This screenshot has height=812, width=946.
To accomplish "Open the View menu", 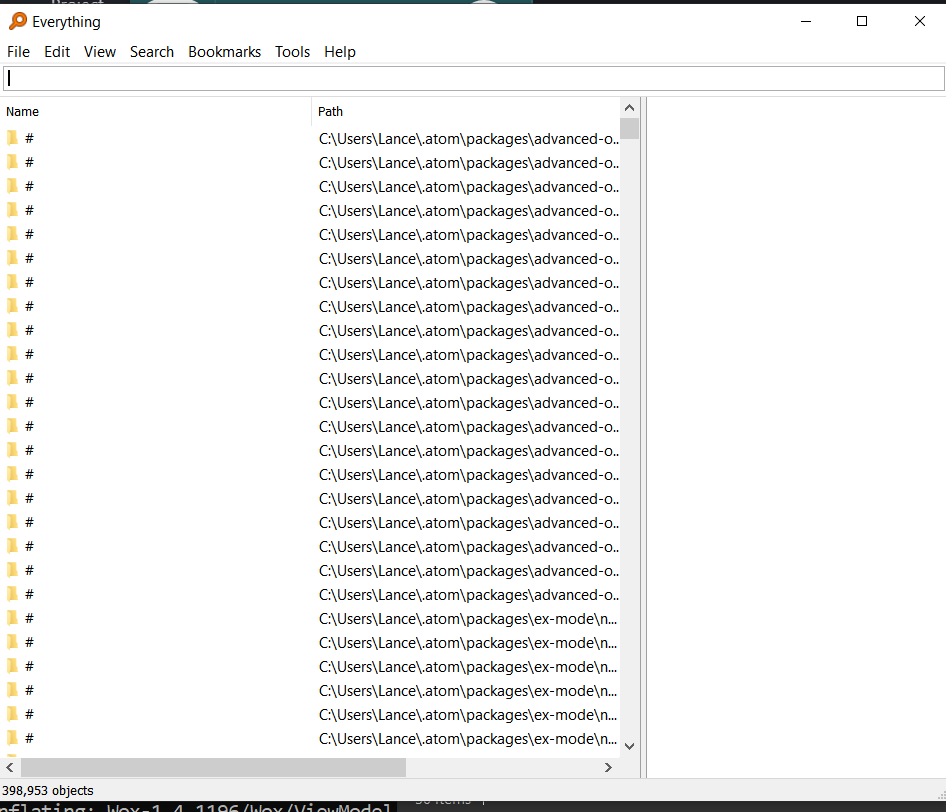I will pos(99,51).
